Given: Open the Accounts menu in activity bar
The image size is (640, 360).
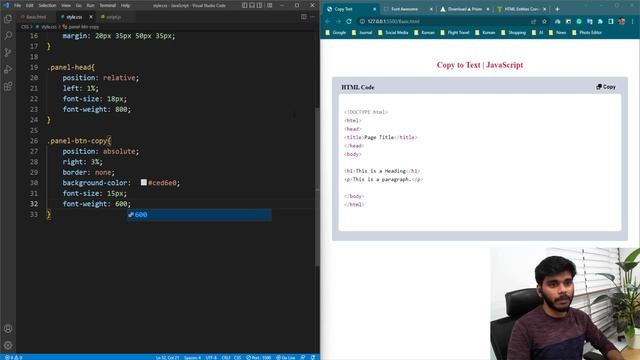Looking at the screenshot, I should [8, 328].
